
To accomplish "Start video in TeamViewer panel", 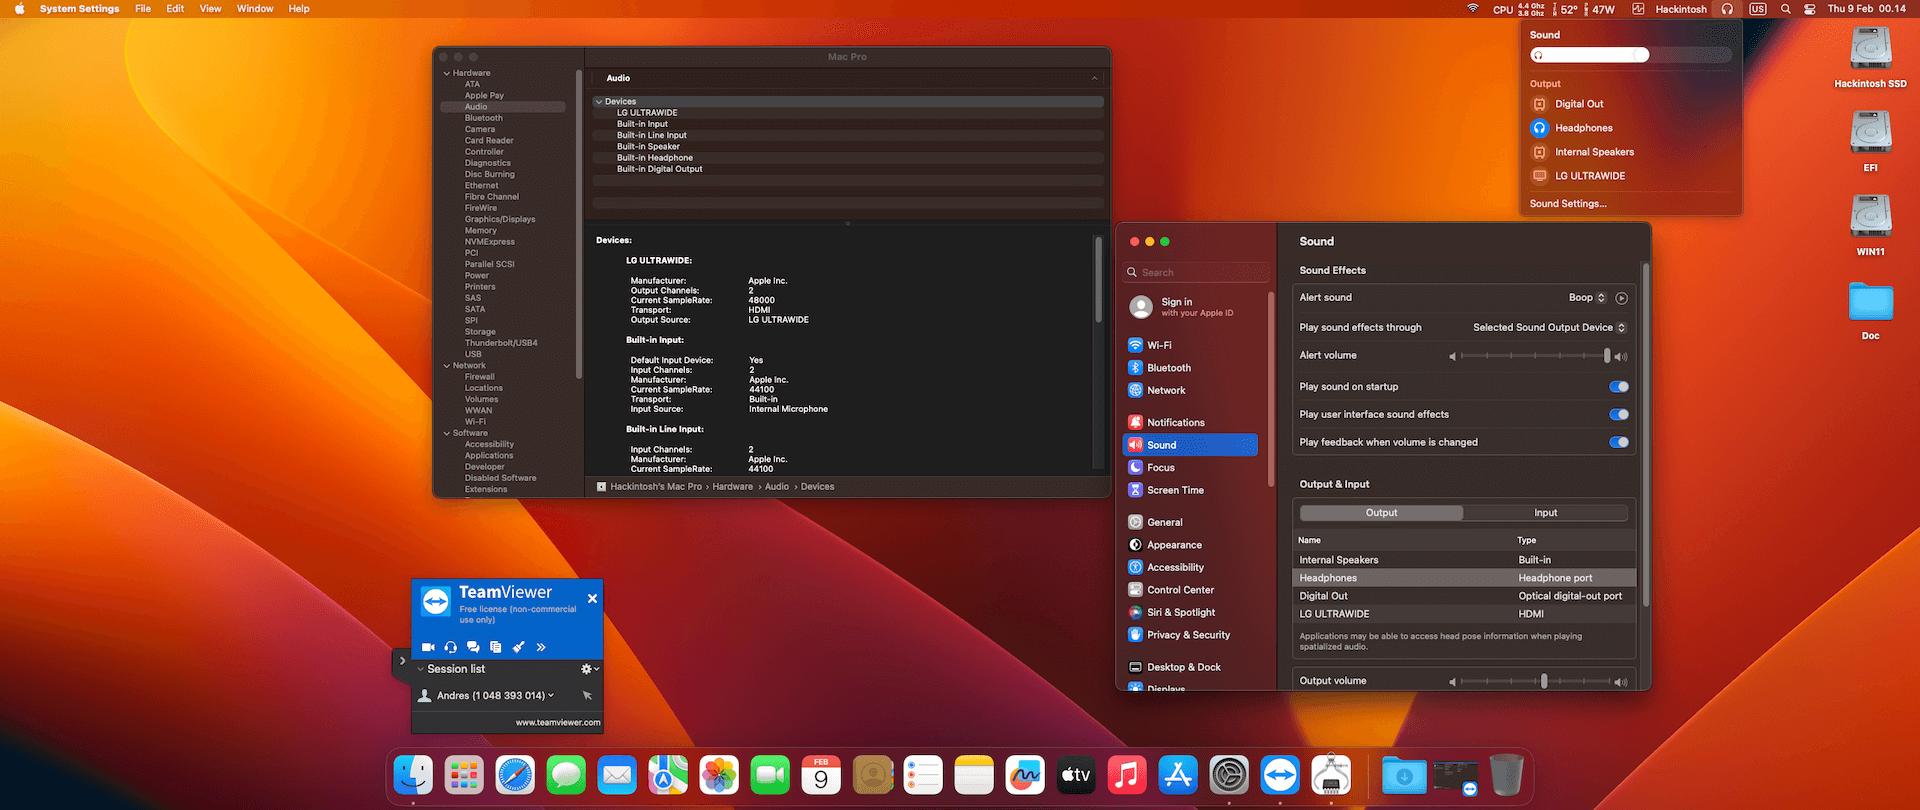I will pos(428,647).
